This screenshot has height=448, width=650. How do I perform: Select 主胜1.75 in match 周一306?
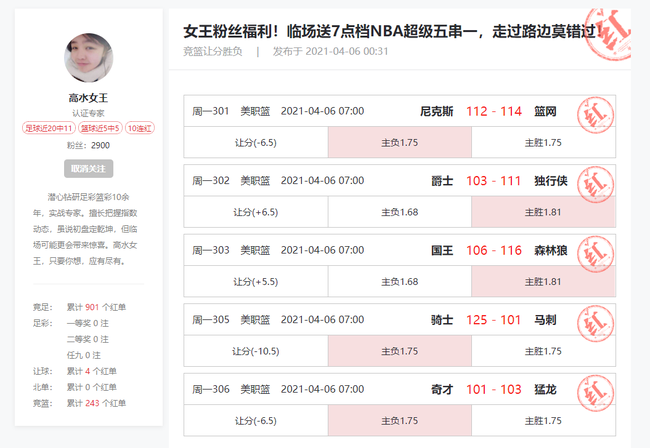click(543, 421)
